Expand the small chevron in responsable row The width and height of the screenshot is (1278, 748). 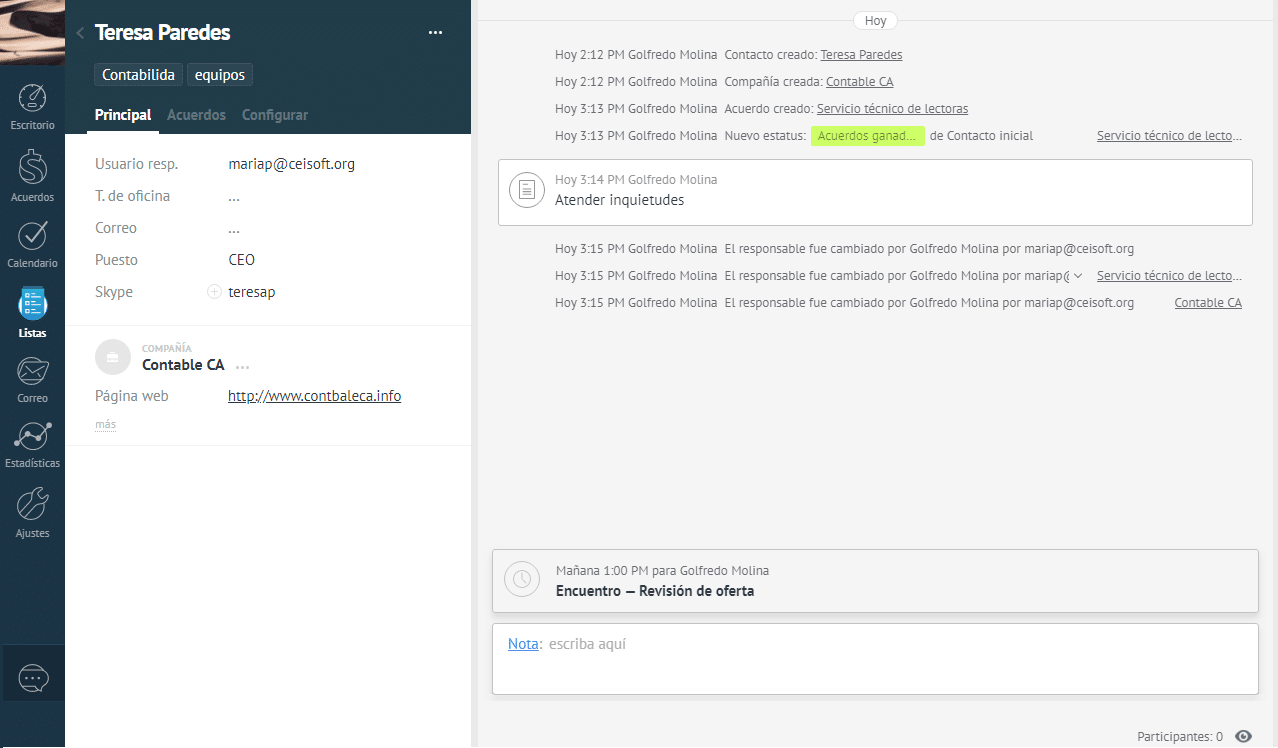pyautogui.click(x=1078, y=276)
